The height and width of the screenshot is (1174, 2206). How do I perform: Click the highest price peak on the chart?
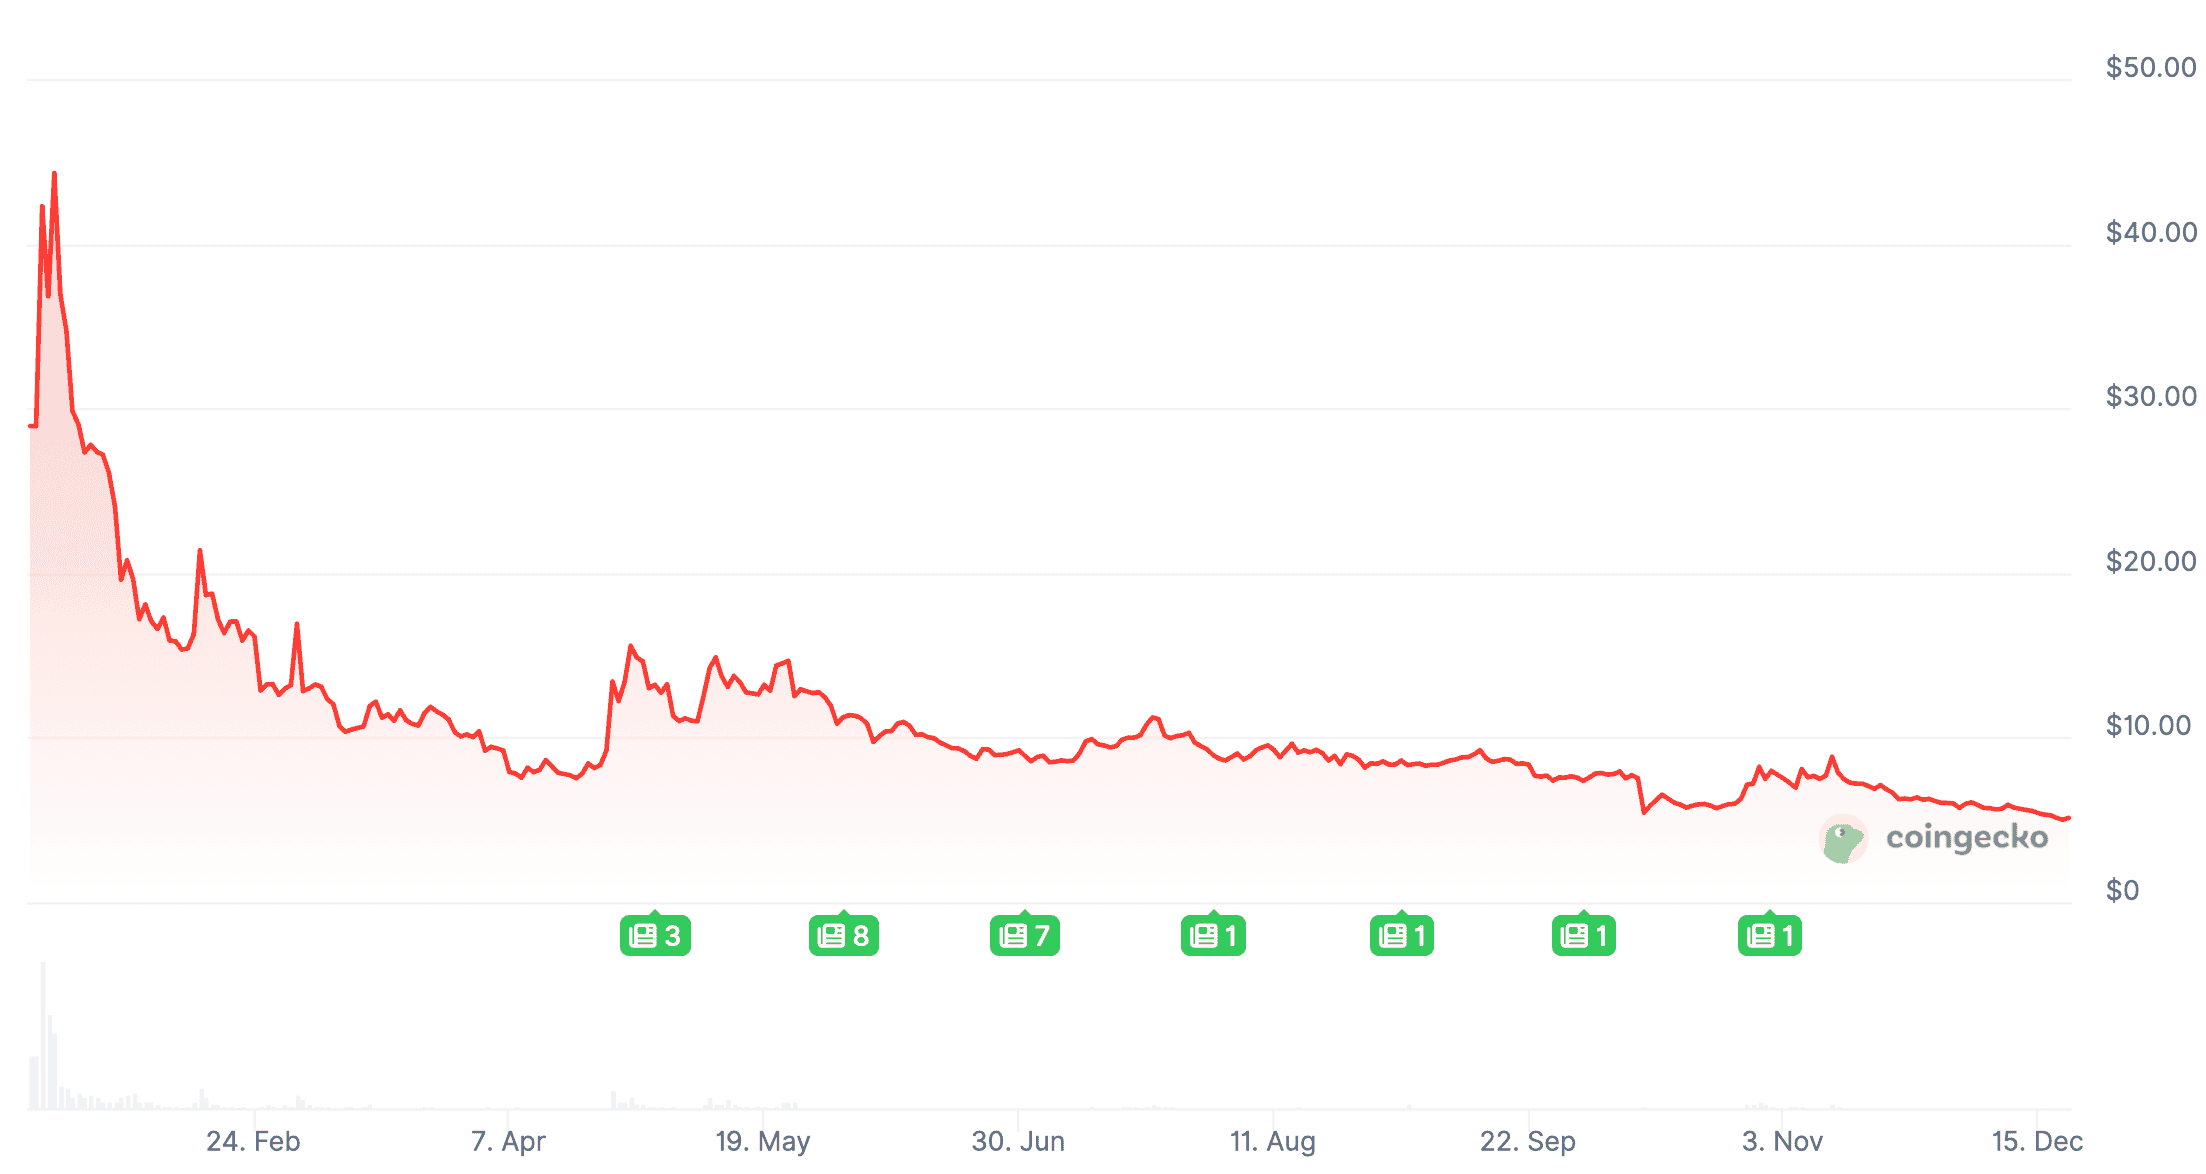tap(54, 175)
